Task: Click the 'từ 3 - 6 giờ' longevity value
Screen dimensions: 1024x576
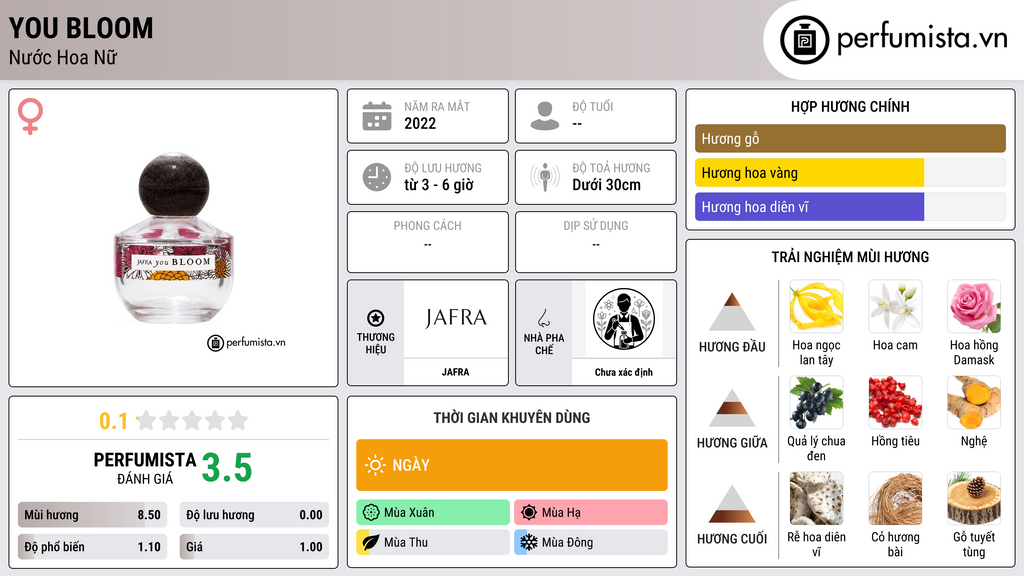Action: click(439, 185)
